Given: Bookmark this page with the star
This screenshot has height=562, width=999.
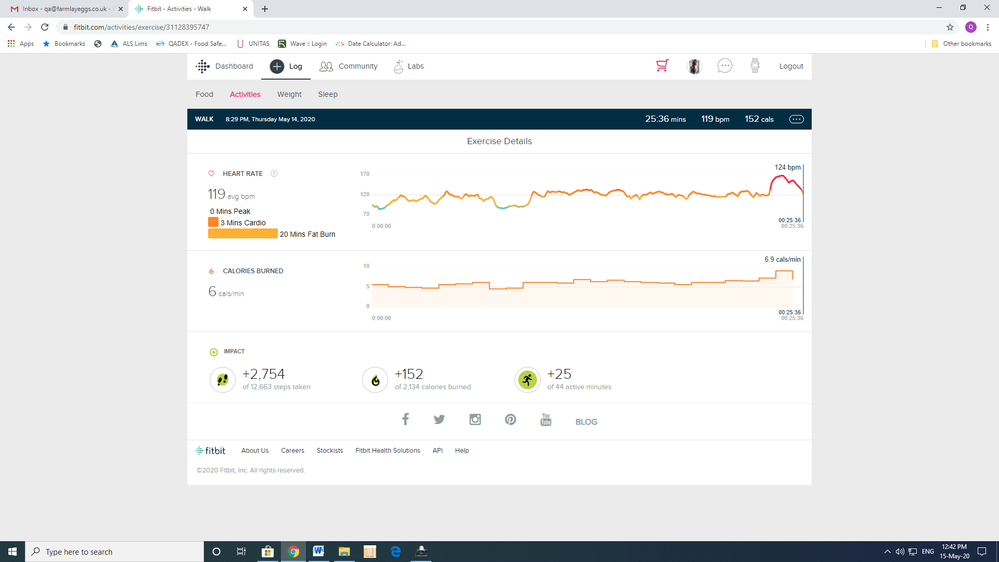Looking at the screenshot, I should [x=950, y=27].
